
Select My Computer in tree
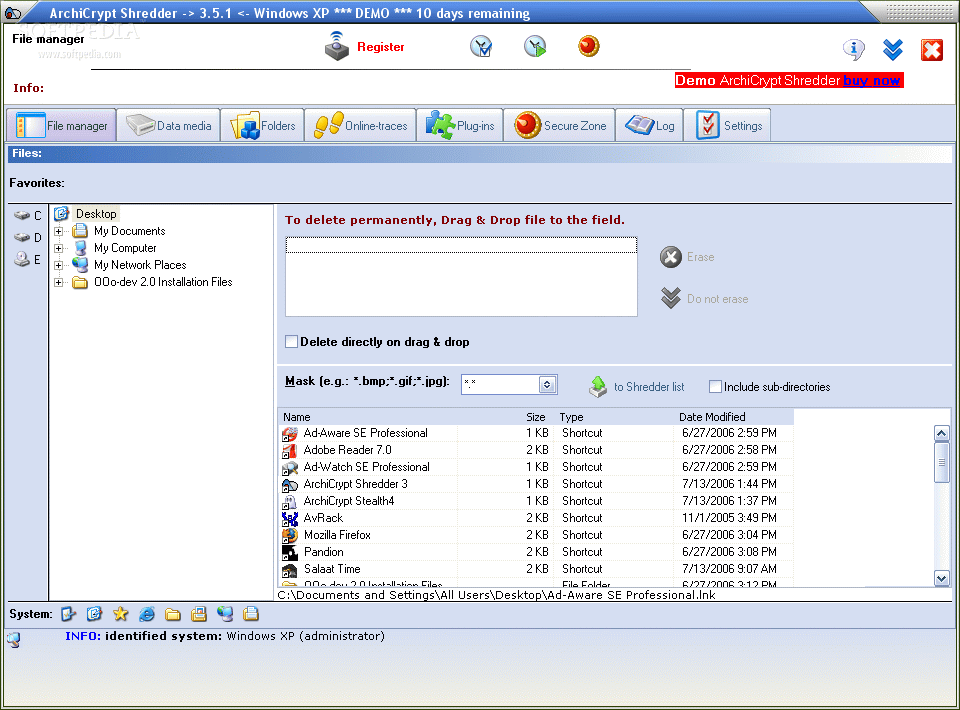point(125,248)
